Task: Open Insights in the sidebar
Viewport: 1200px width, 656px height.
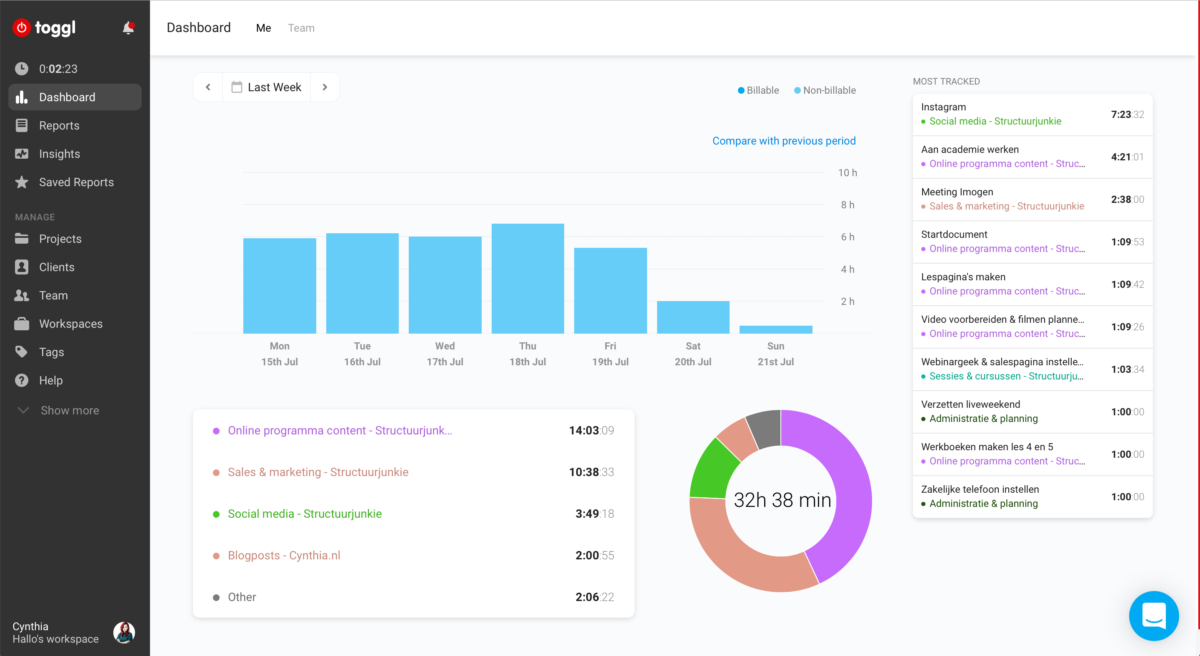Action: tap(59, 154)
